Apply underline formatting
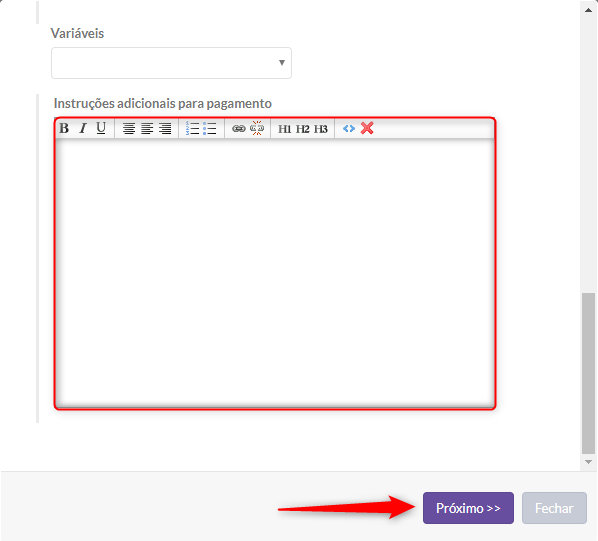Viewport: 598px width, 541px height. (x=101, y=128)
